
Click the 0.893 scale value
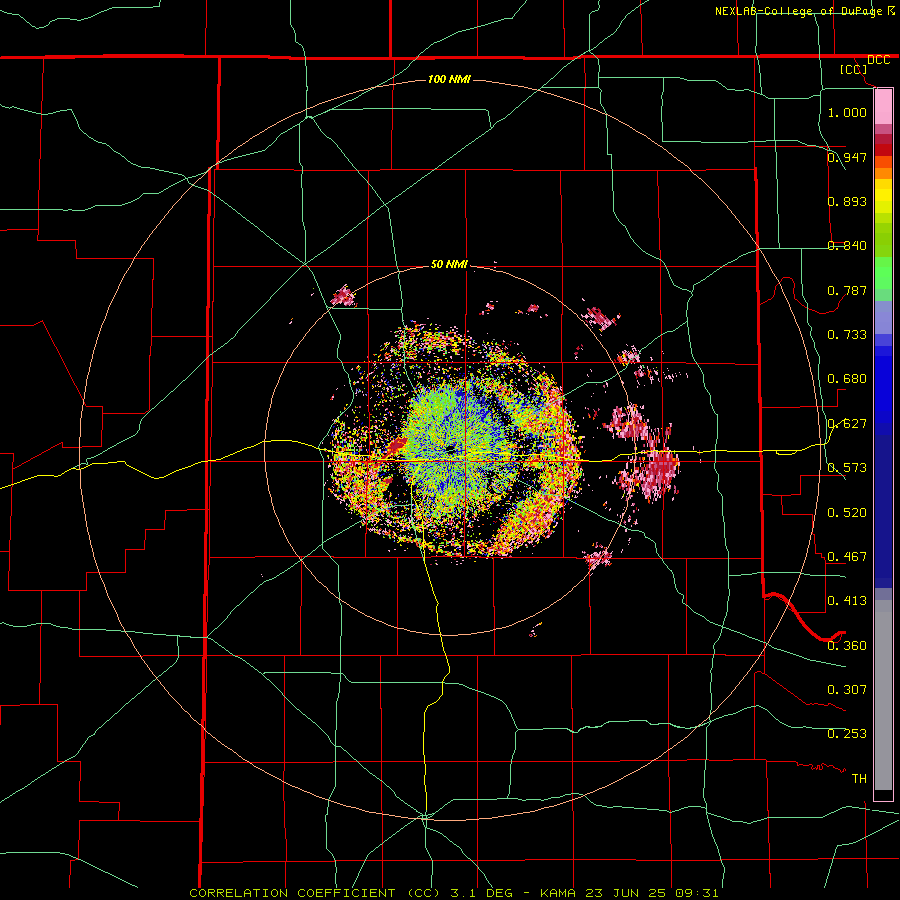[847, 201]
